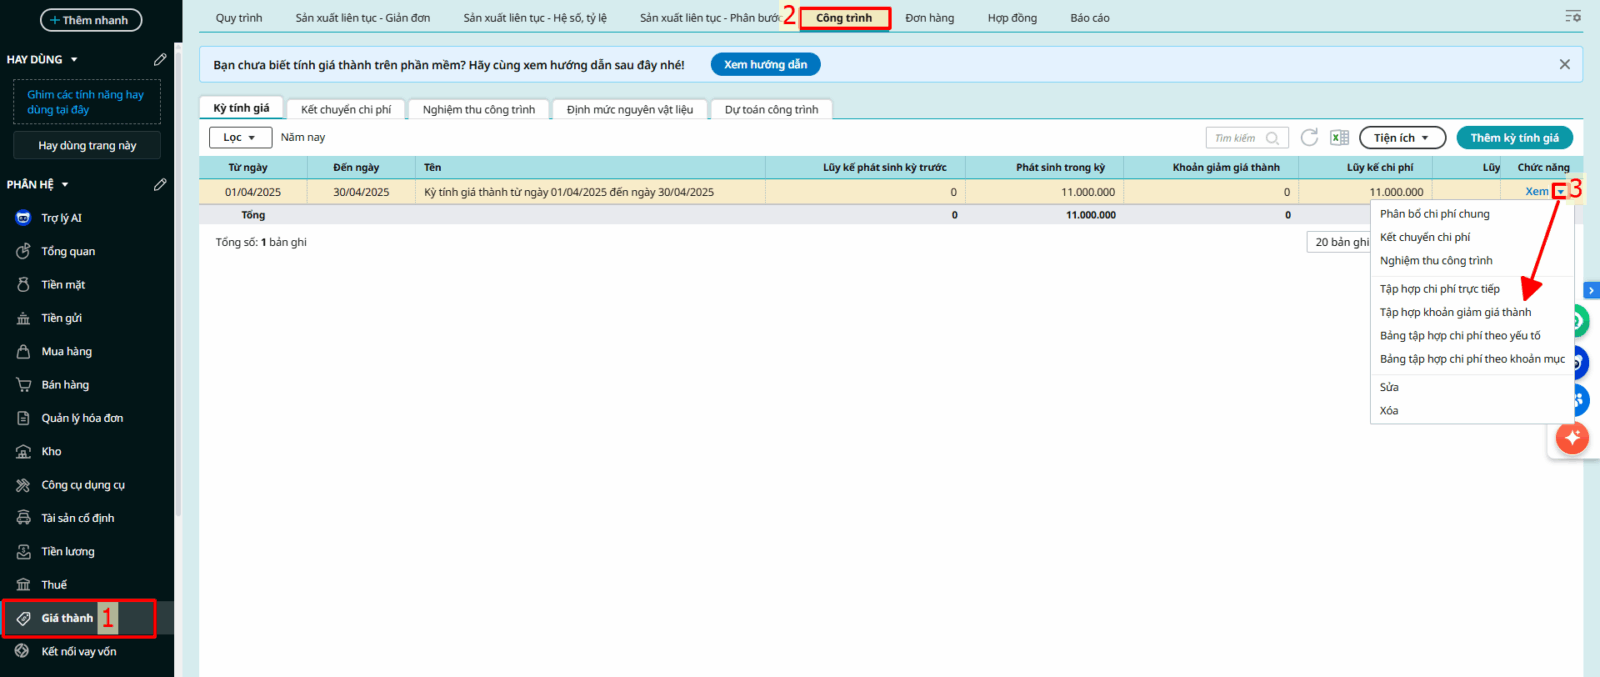
Task: Click the Công cụ dụng cụ icon
Action: point(23,485)
